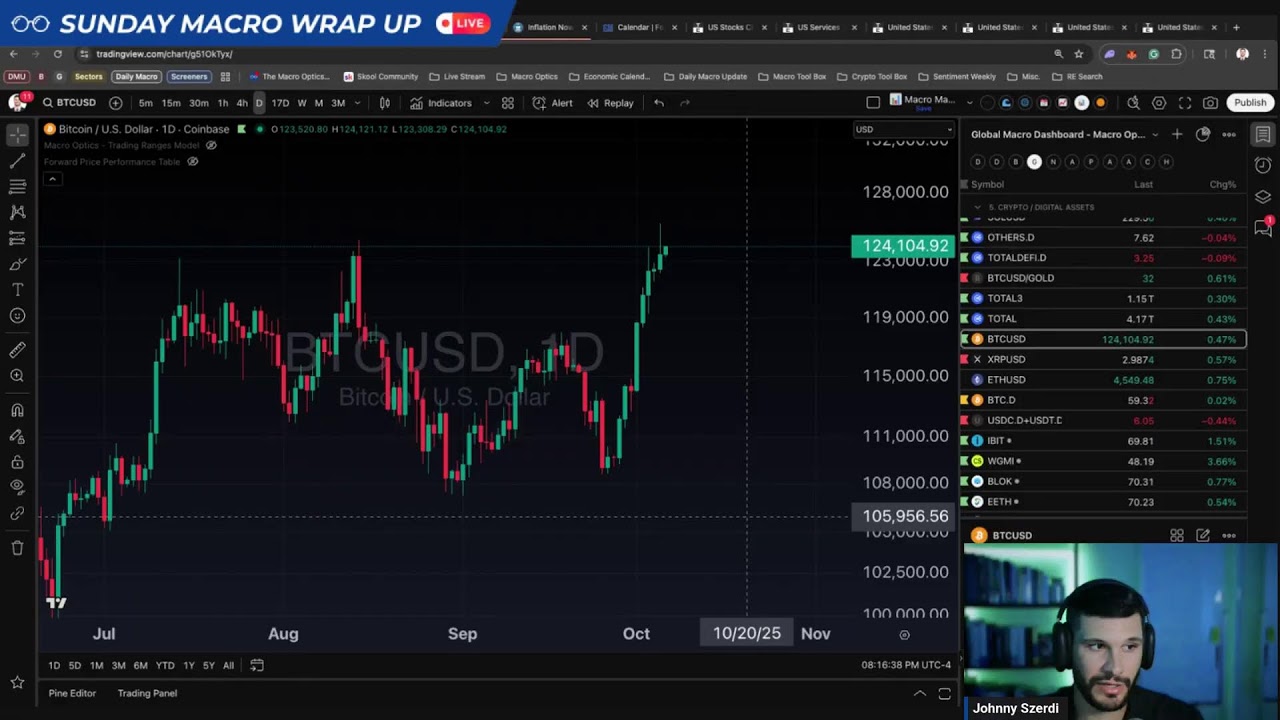The height and width of the screenshot is (720, 1280).
Task: Undo the last chart action
Action: [x=658, y=103]
